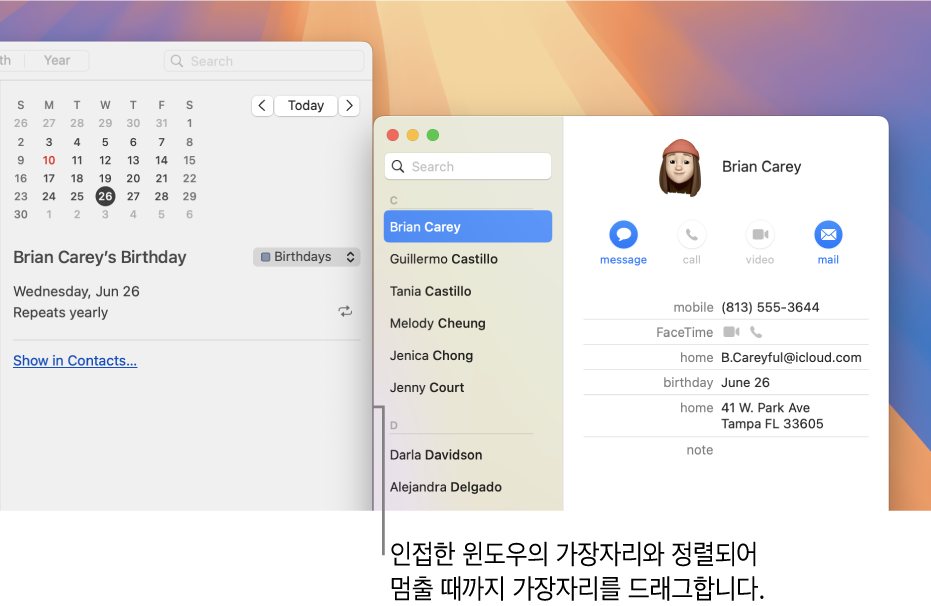Click the Today button in Calendar

(x=306, y=106)
